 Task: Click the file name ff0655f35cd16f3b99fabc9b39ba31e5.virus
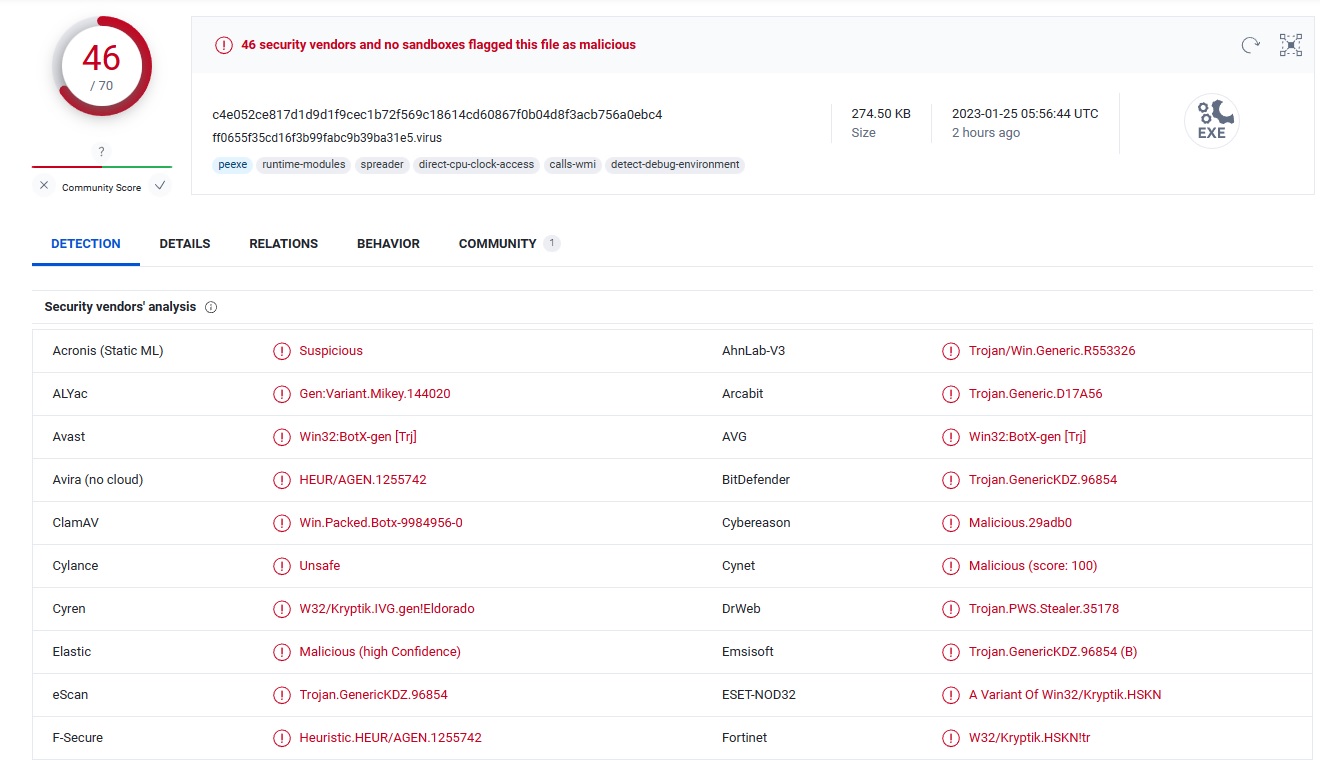327,138
